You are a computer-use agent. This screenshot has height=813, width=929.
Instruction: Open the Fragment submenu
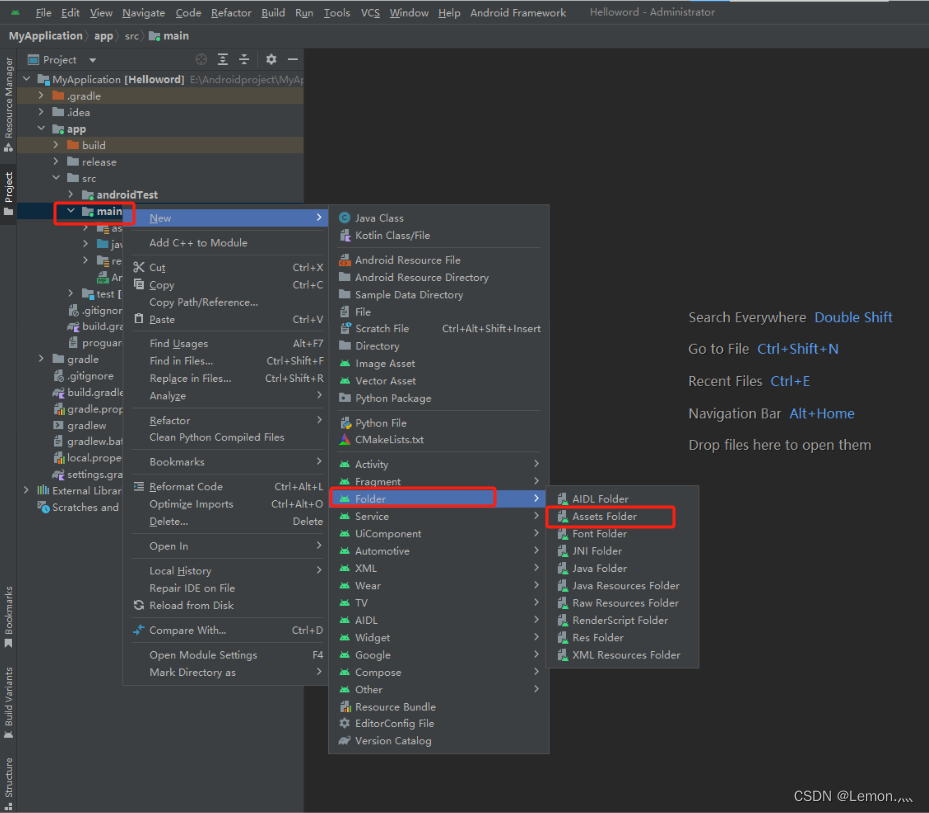click(438, 481)
